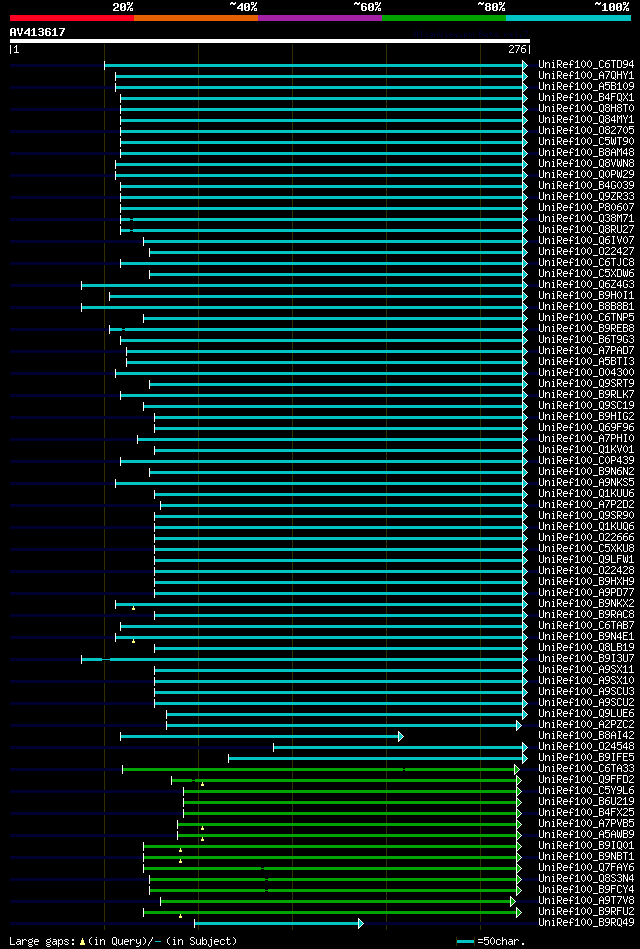Select the UniRef100_B9I3U7 hit label
This screenshot has width=640, height=949.
pos(586,658)
